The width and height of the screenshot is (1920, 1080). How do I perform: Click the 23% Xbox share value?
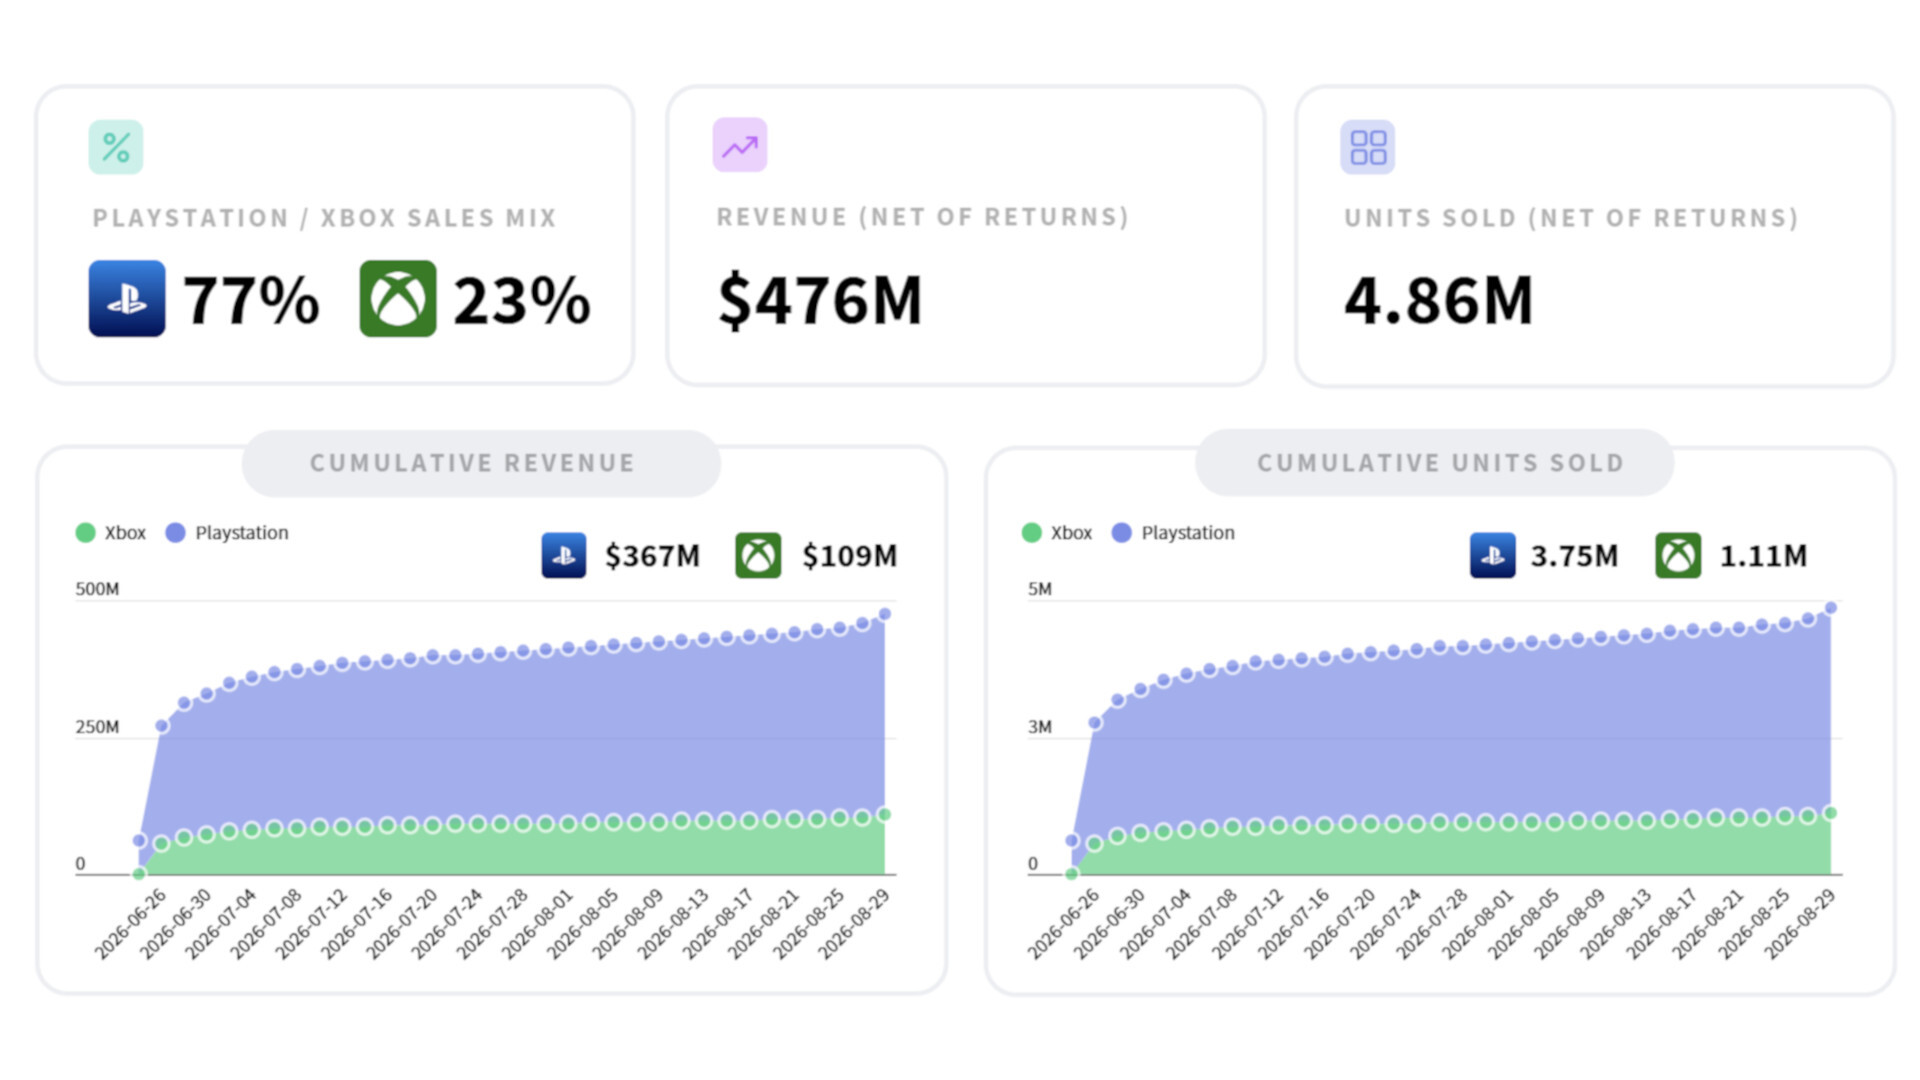click(x=522, y=300)
